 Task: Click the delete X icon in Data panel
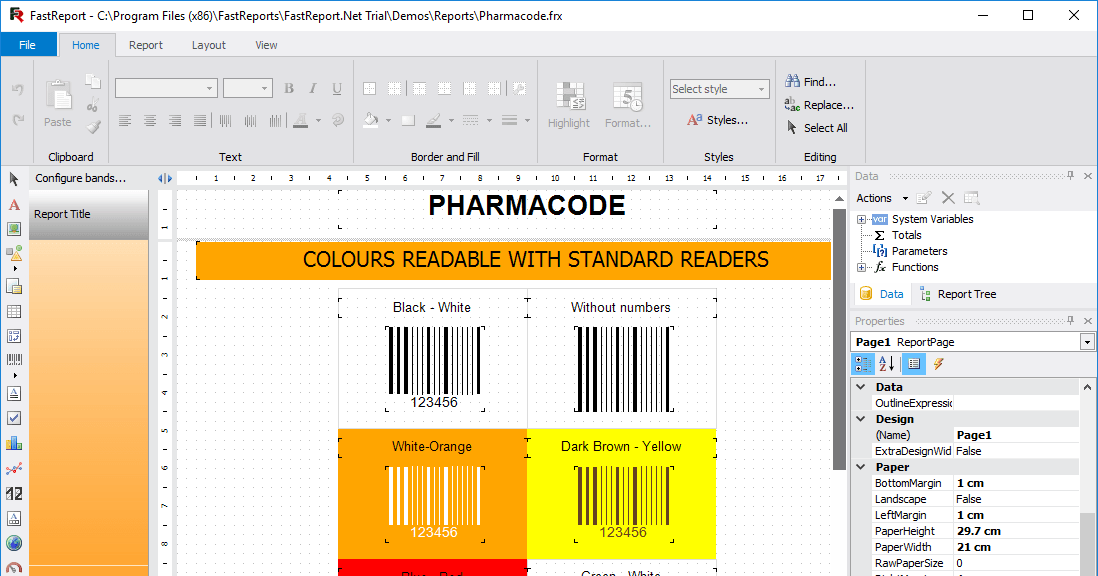948,198
